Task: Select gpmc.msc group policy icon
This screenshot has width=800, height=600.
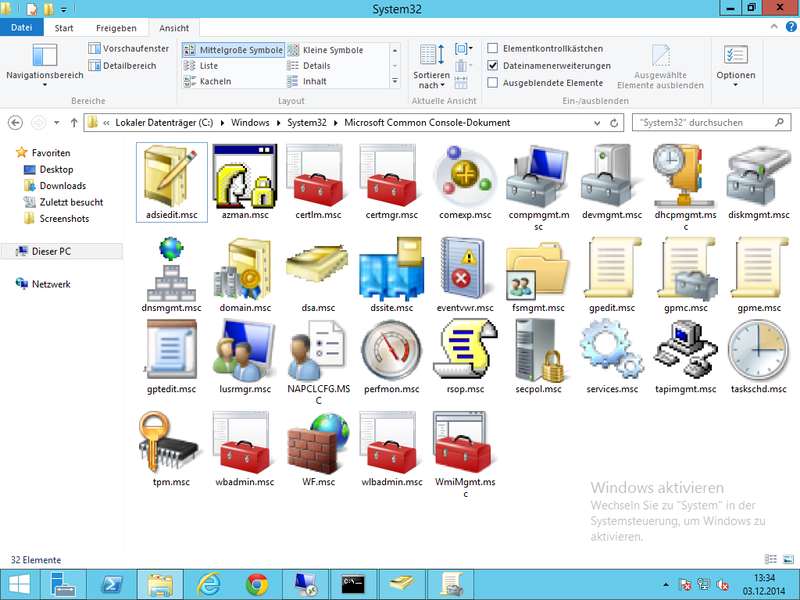Action: 685,269
